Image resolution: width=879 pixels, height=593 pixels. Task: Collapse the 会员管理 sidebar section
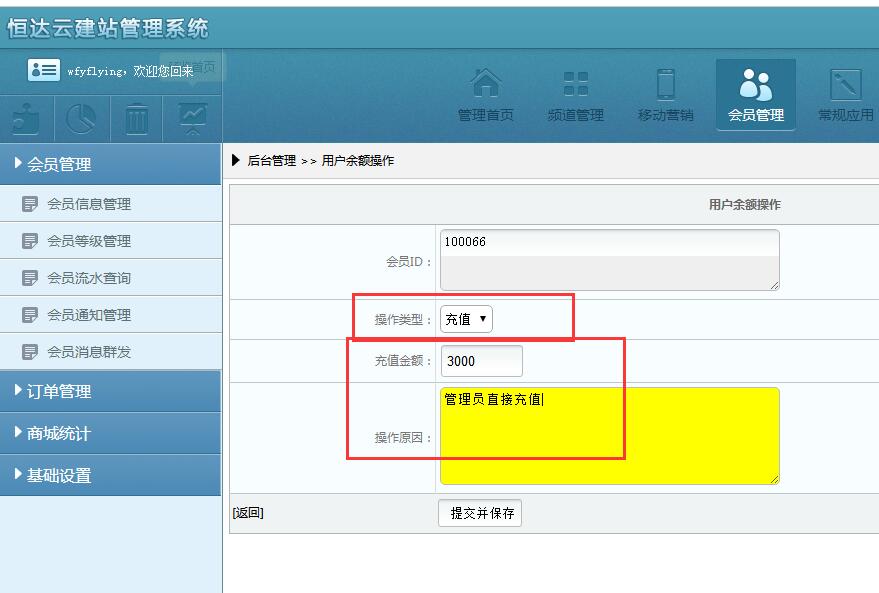click(110, 164)
